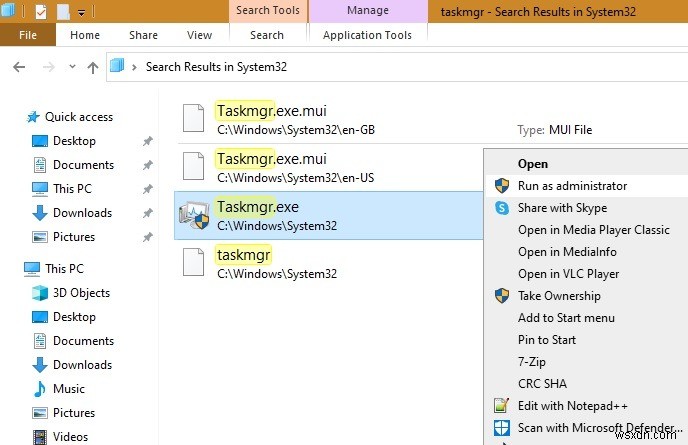The height and width of the screenshot is (445, 688).
Task: Choose Share with Skype
Action: 563,208
